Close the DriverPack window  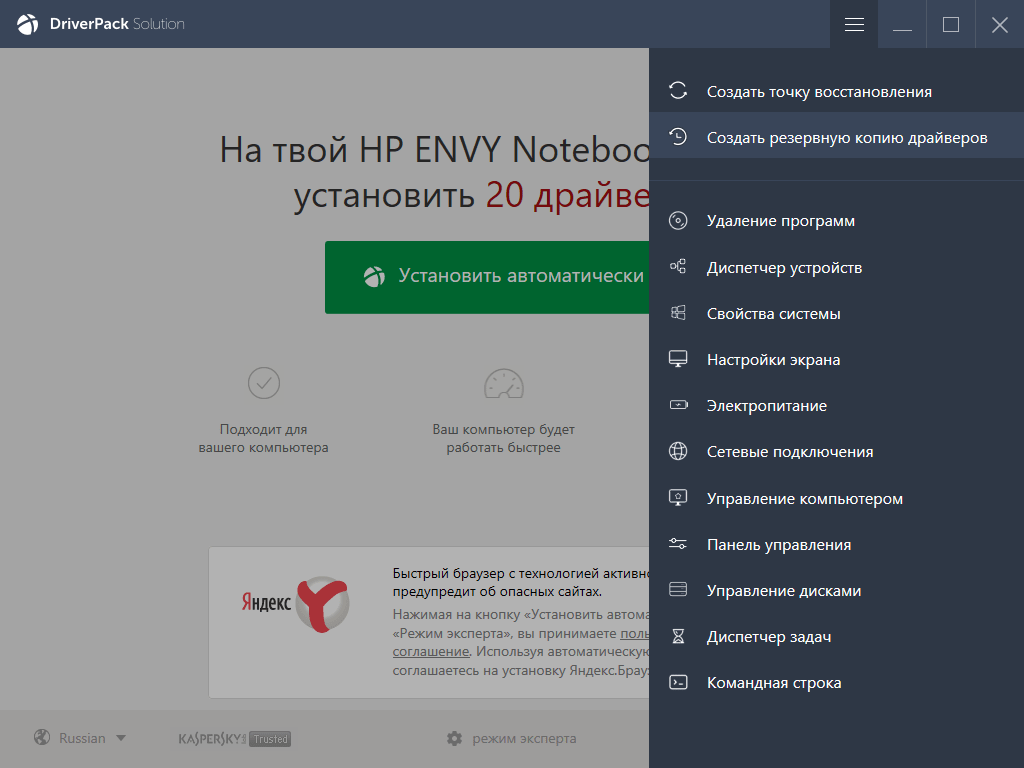1000,24
